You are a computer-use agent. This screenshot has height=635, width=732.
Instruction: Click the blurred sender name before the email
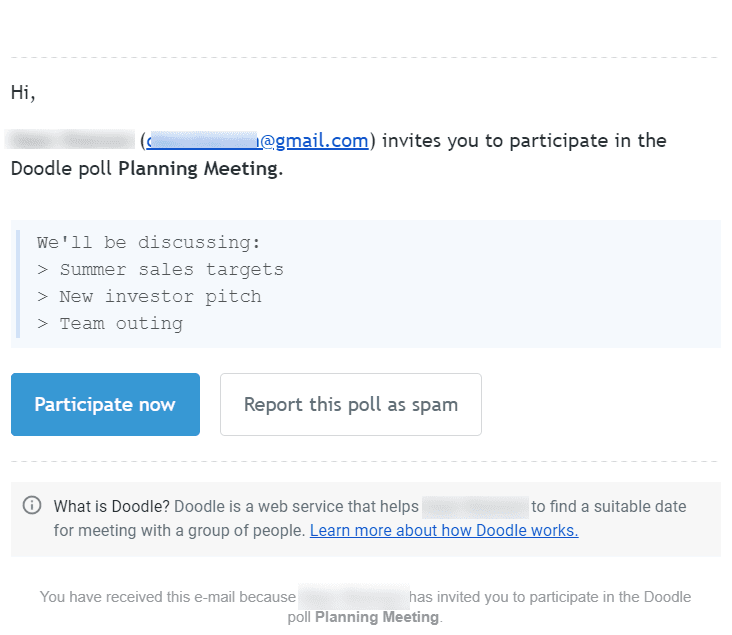(70, 140)
